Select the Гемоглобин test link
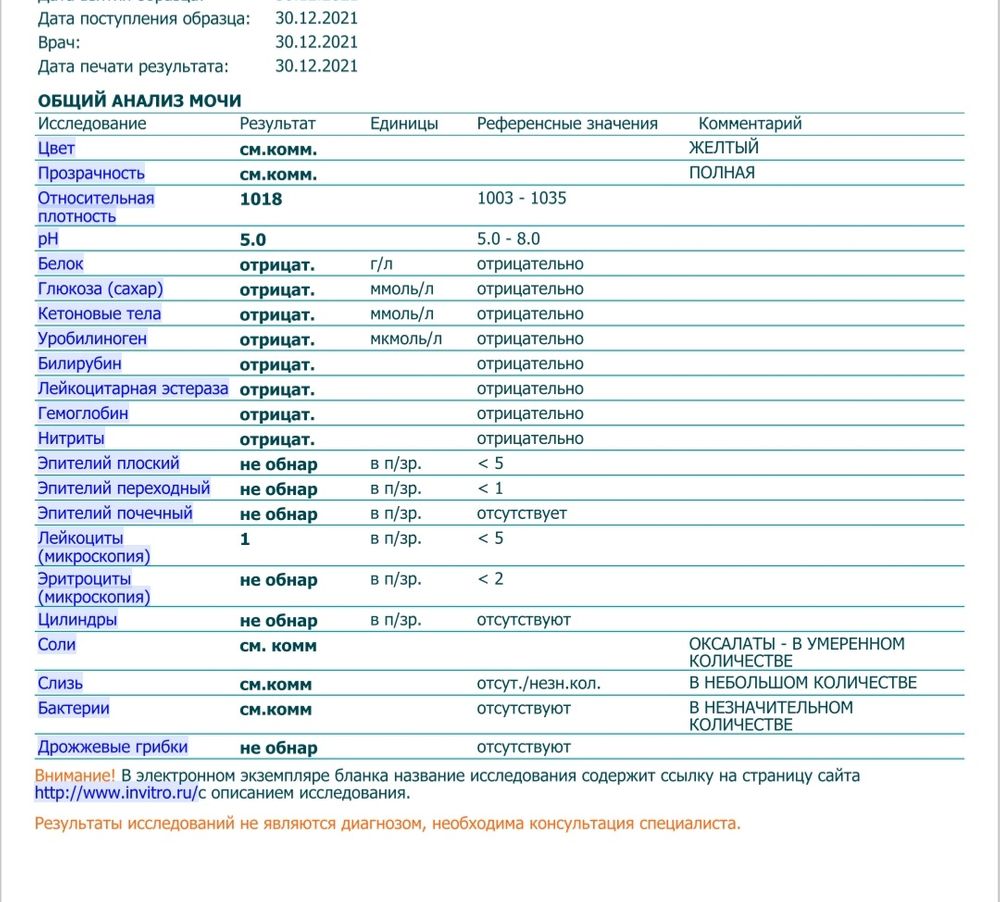This screenshot has height=902, width=1000. (83, 414)
